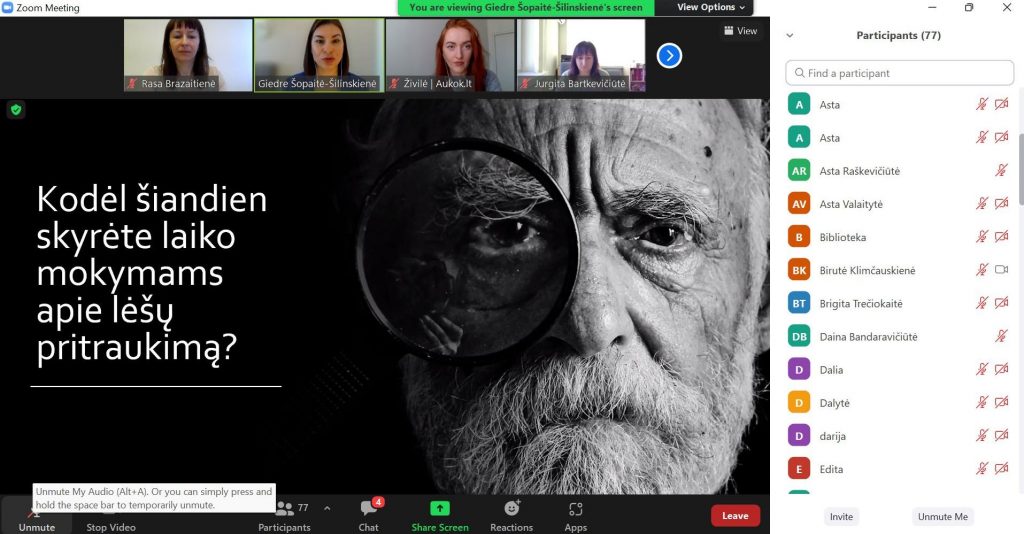Image resolution: width=1024 pixels, height=534 pixels.
Task: Click Asta Valaitytė's video-off icon
Action: pyautogui.click(x=1001, y=204)
